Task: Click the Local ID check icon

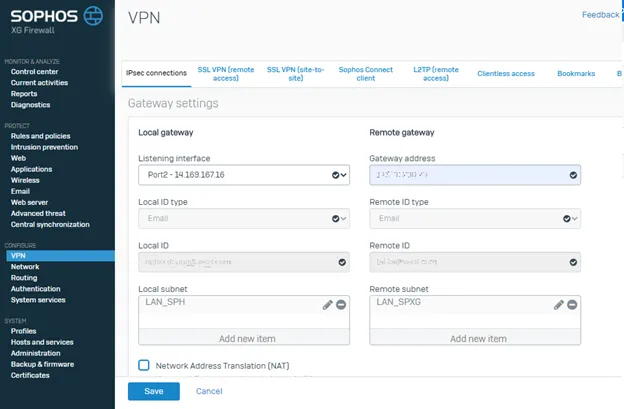Action: point(342,262)
